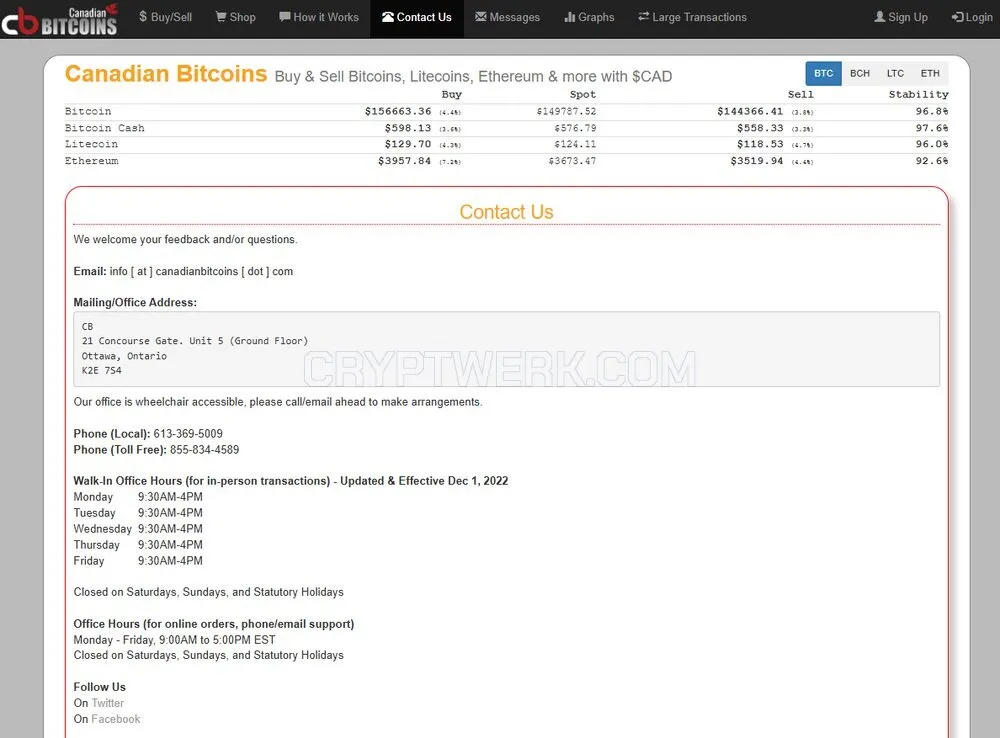Viewport: 1000px width, 738px height.
Task: Switch to the ETH currency toggle
Action: point(930,73)
